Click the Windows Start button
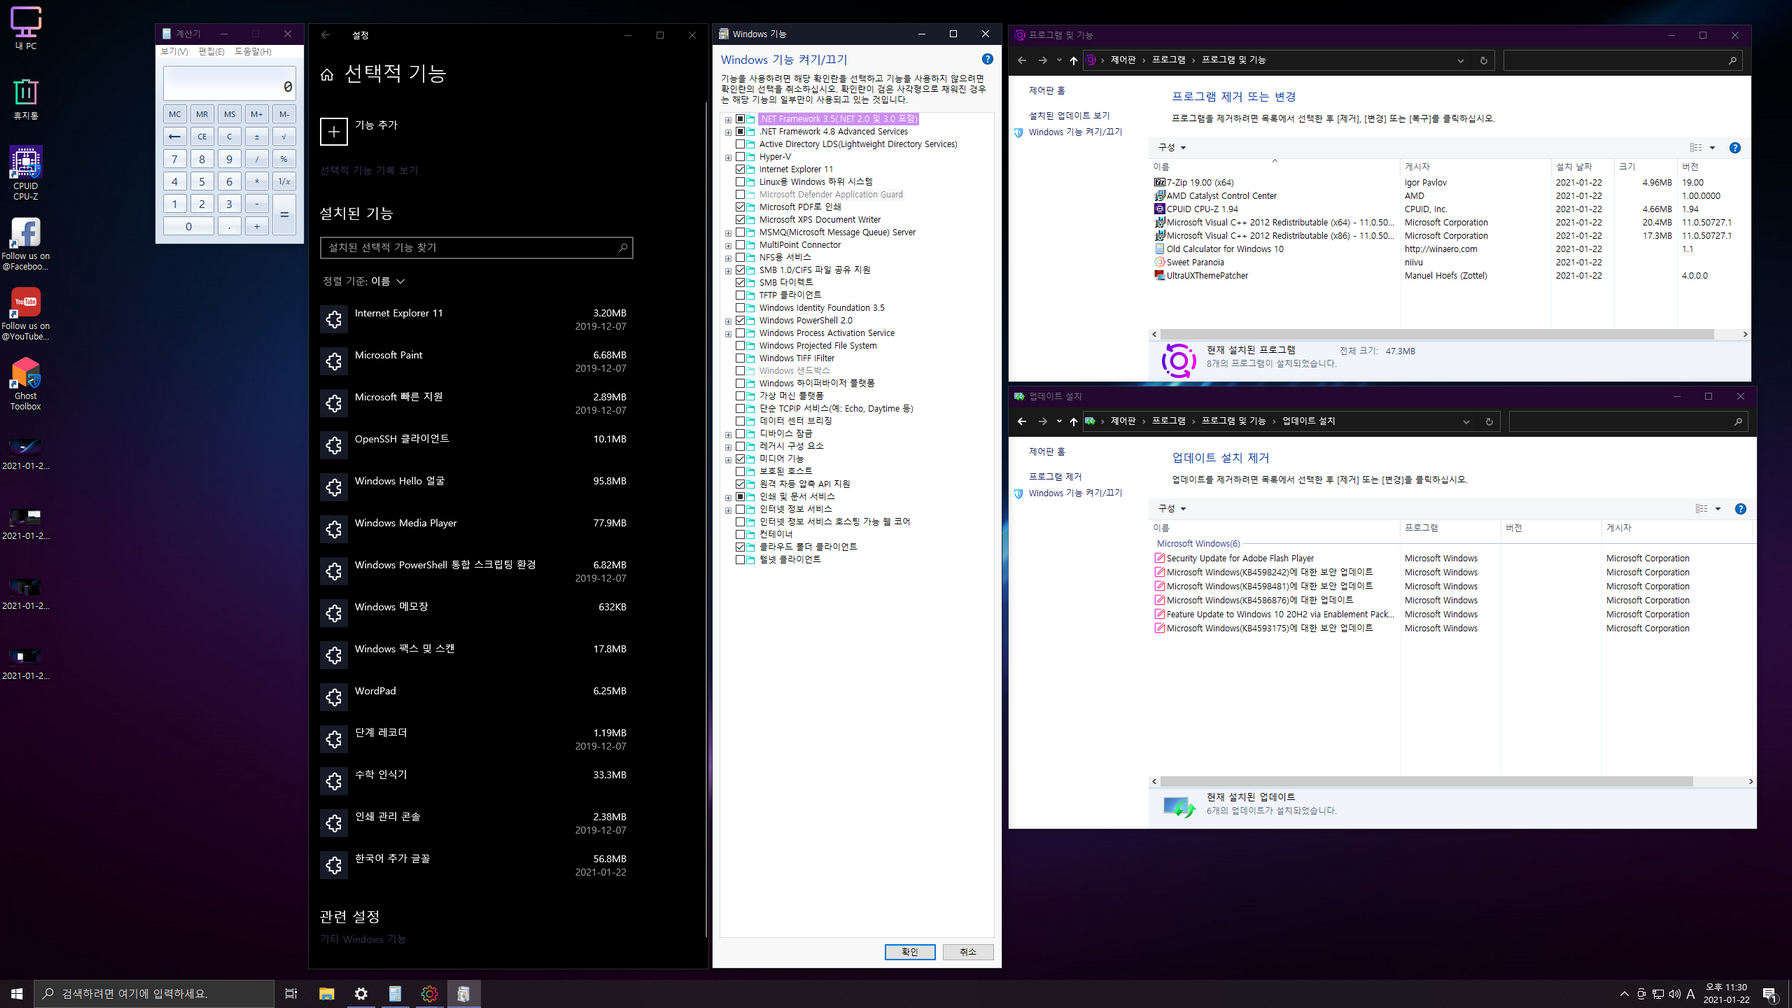 coord(16,993)
